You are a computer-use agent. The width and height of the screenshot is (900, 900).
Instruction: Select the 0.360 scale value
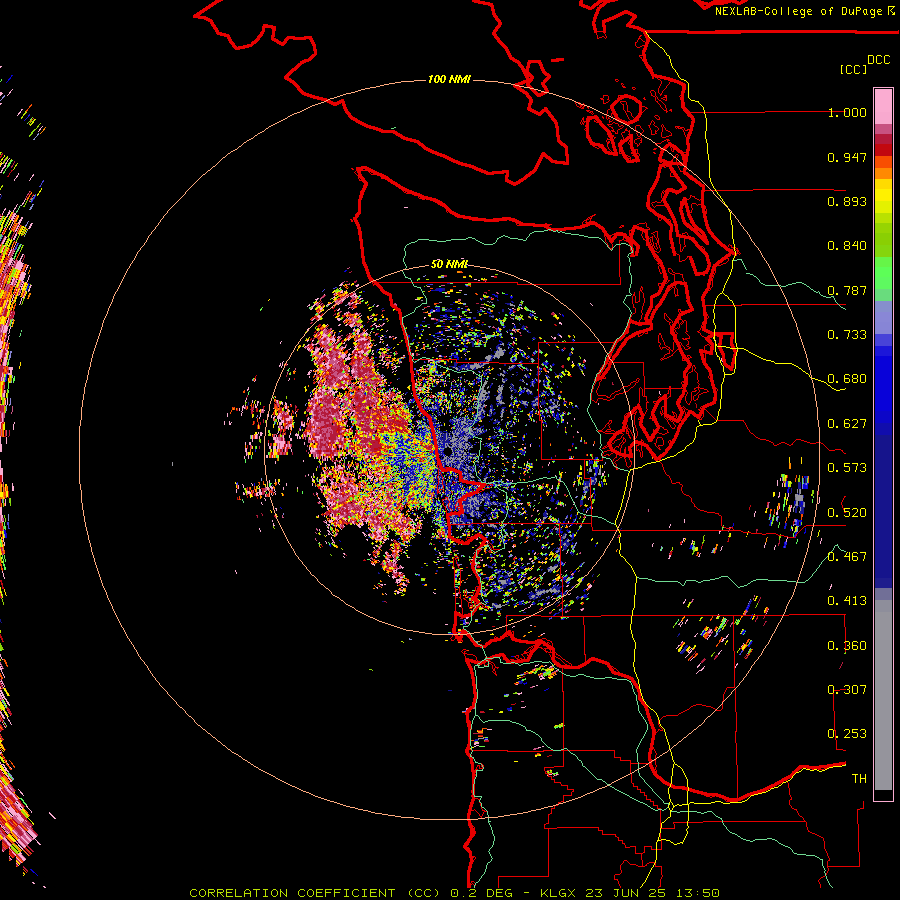click(x=847, y=646)
